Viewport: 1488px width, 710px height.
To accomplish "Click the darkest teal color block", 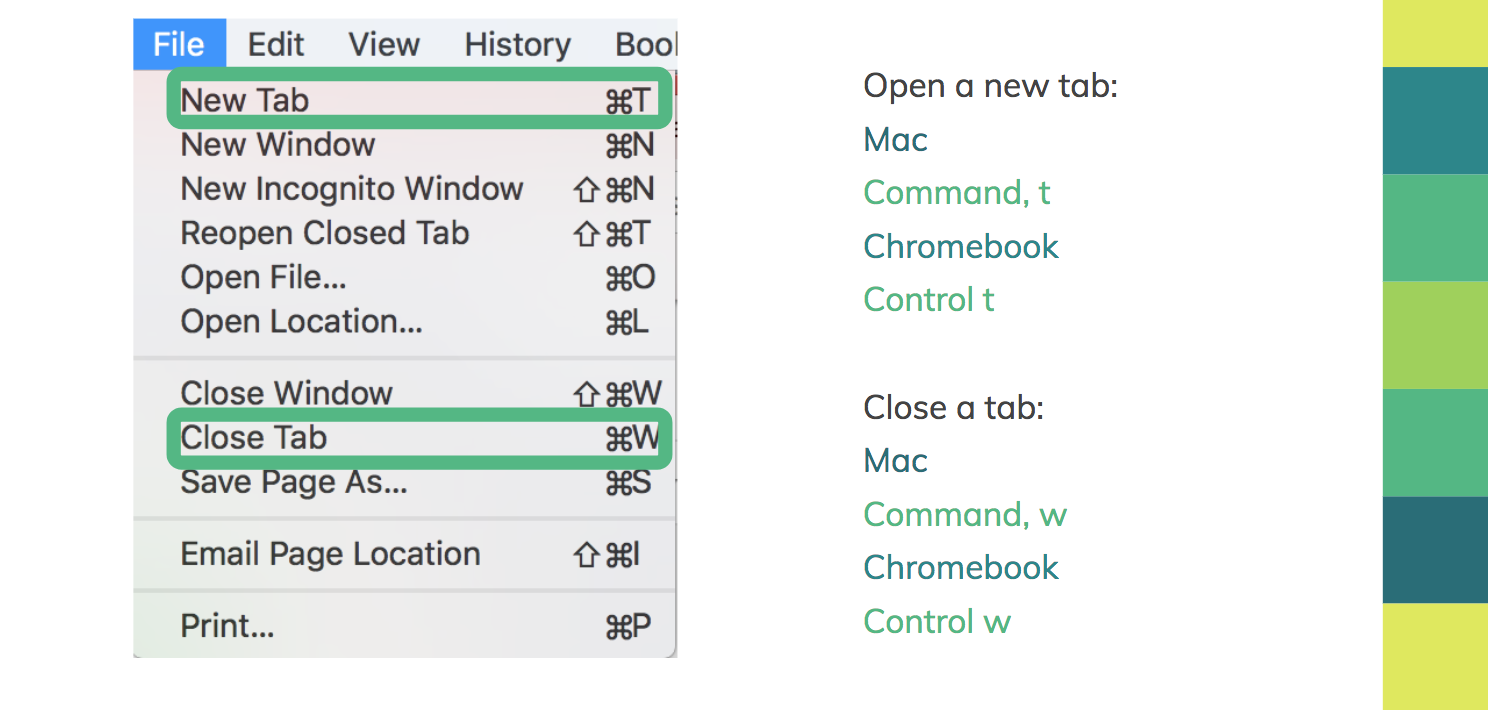I will click(1435, 549).
